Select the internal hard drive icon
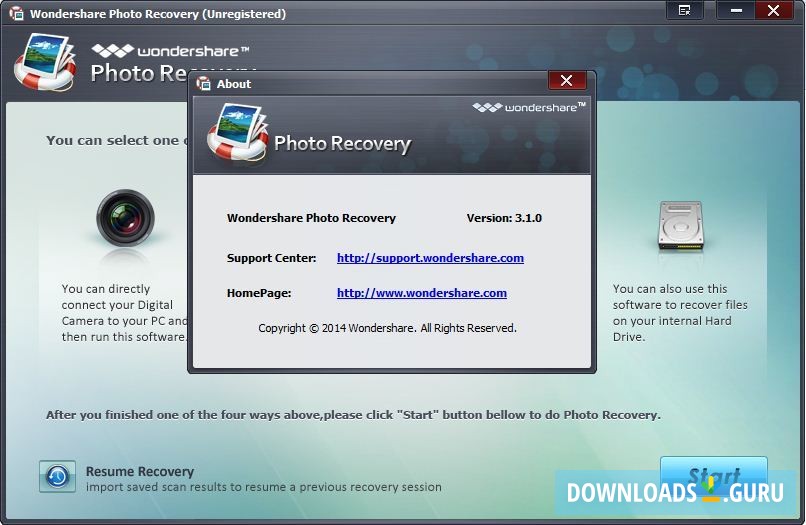This screenshot has width=806, height=525. (x=680, y=225)
